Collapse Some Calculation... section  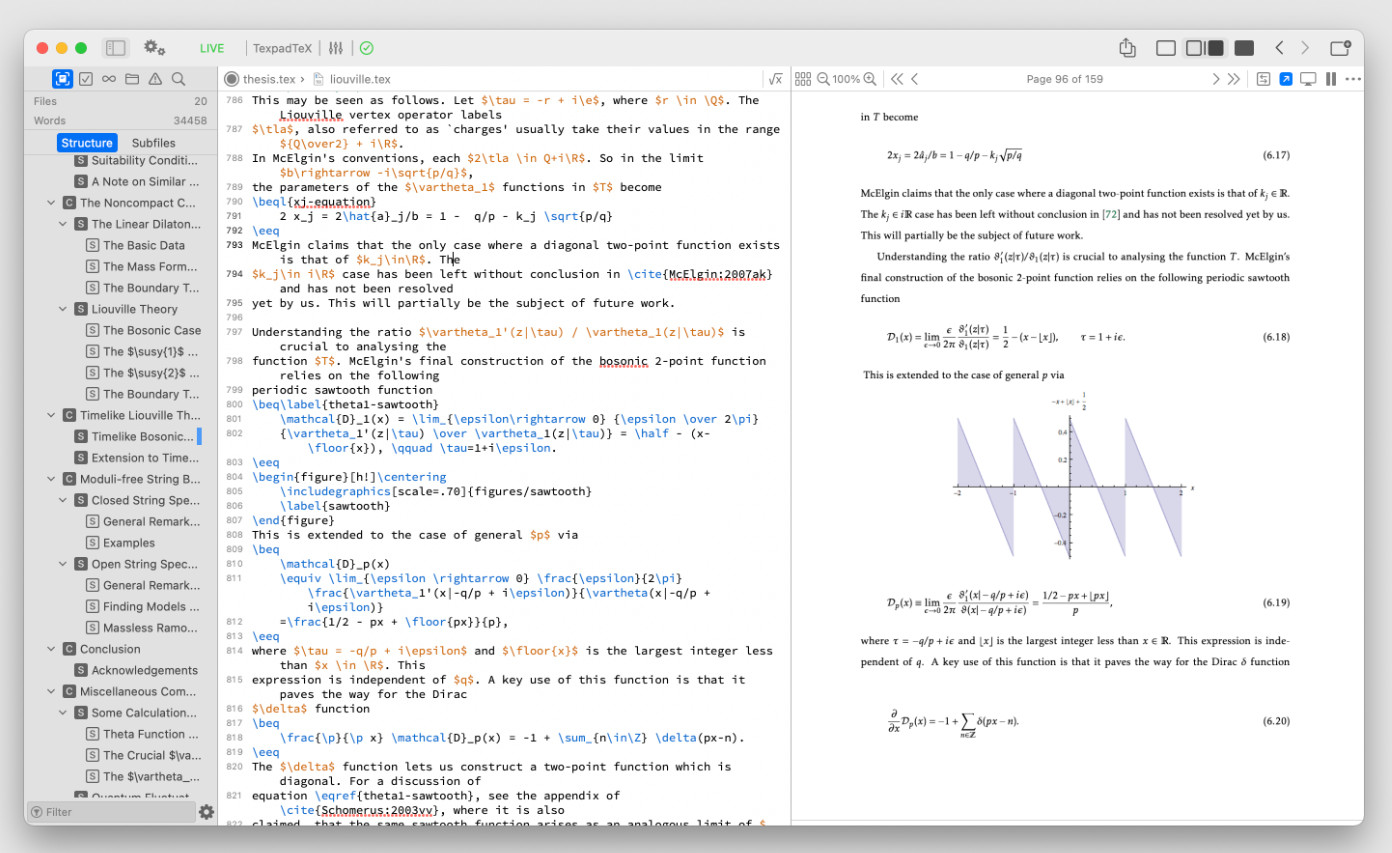click(63, 713)
